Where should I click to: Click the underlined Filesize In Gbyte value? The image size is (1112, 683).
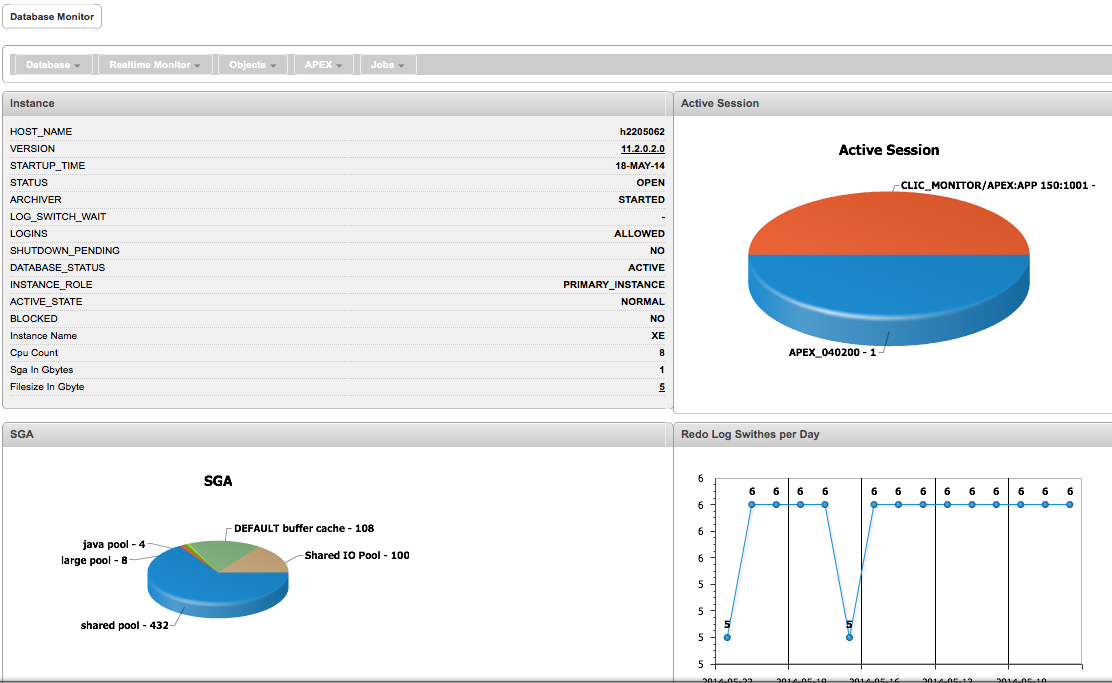pos(661,386)
